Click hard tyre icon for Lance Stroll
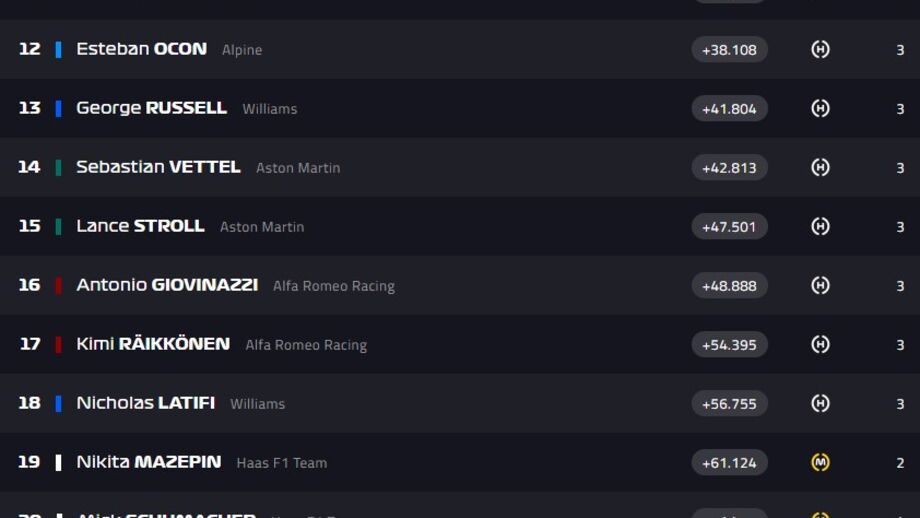Viewport: 920px width, 518px height. (x=820, y=226)
